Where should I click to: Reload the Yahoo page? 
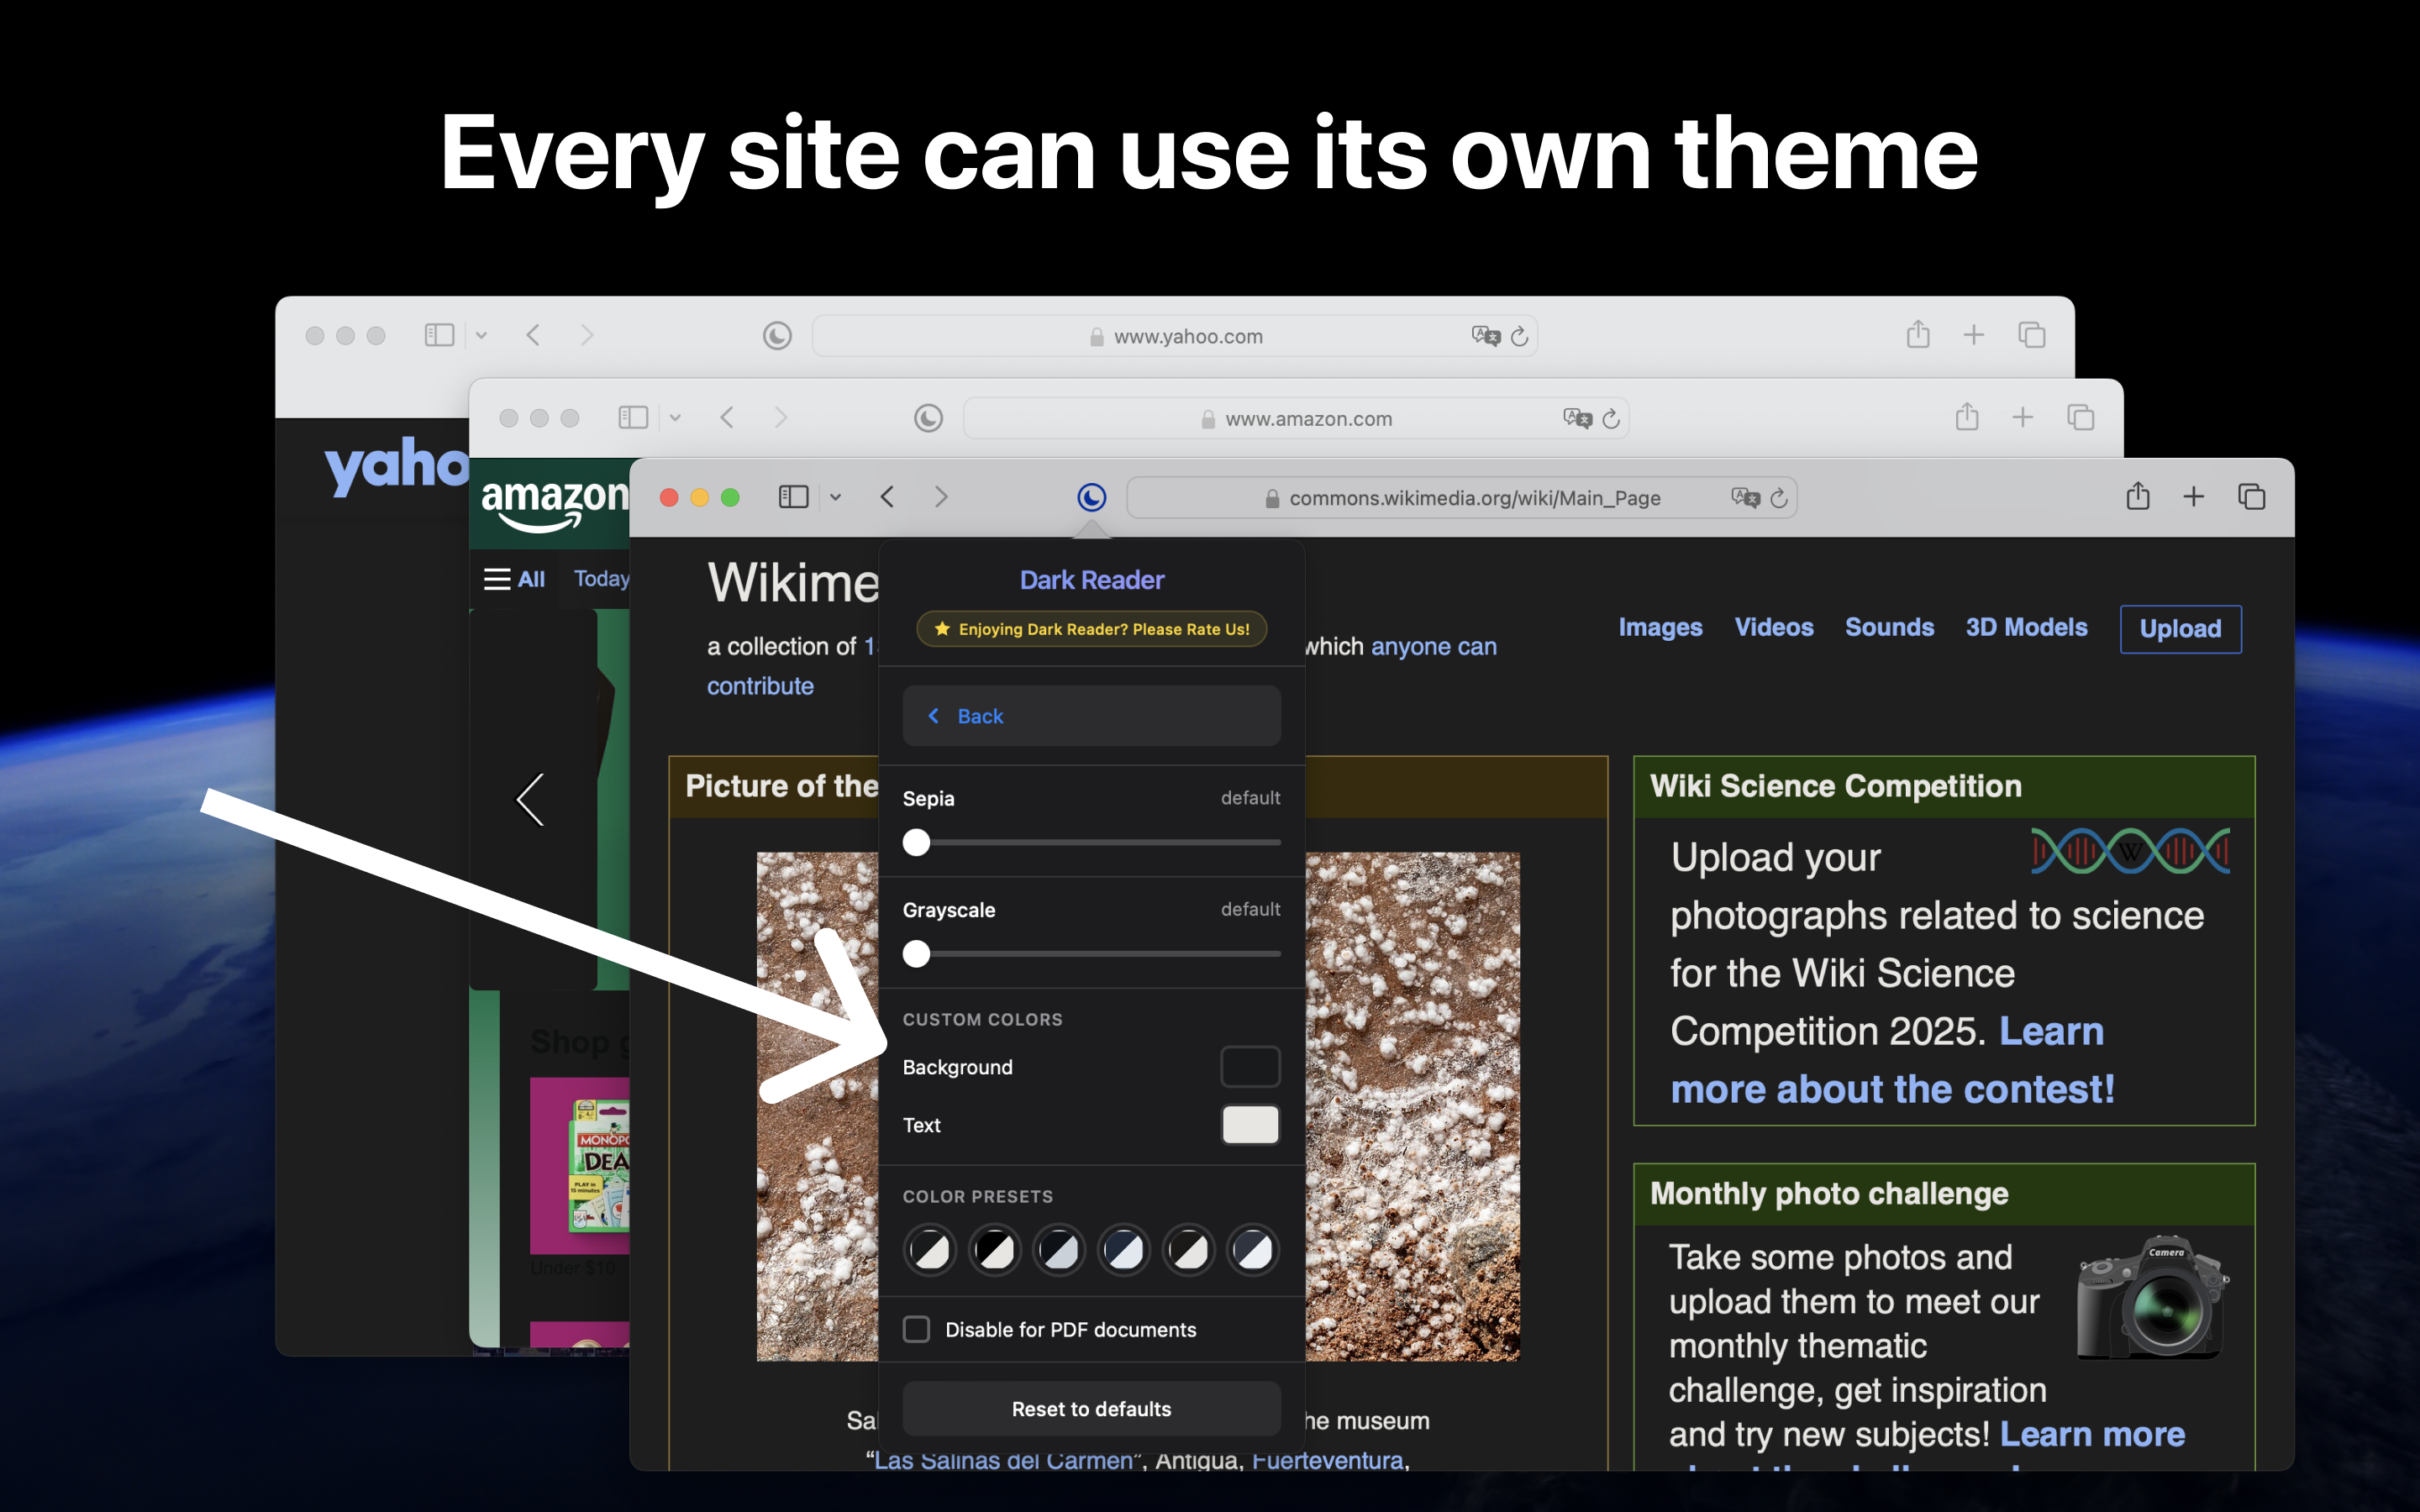pos(1519,336)
